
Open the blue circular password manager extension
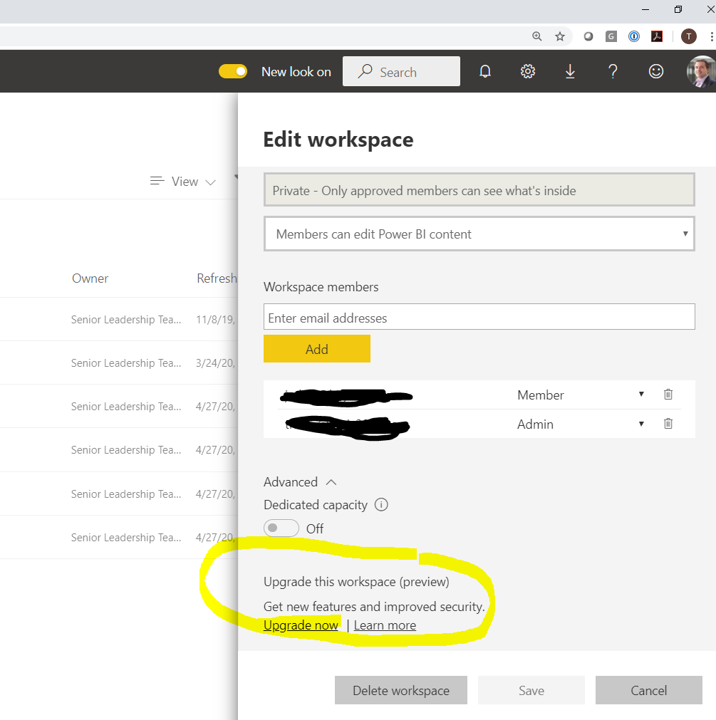(x=634, y=36)
